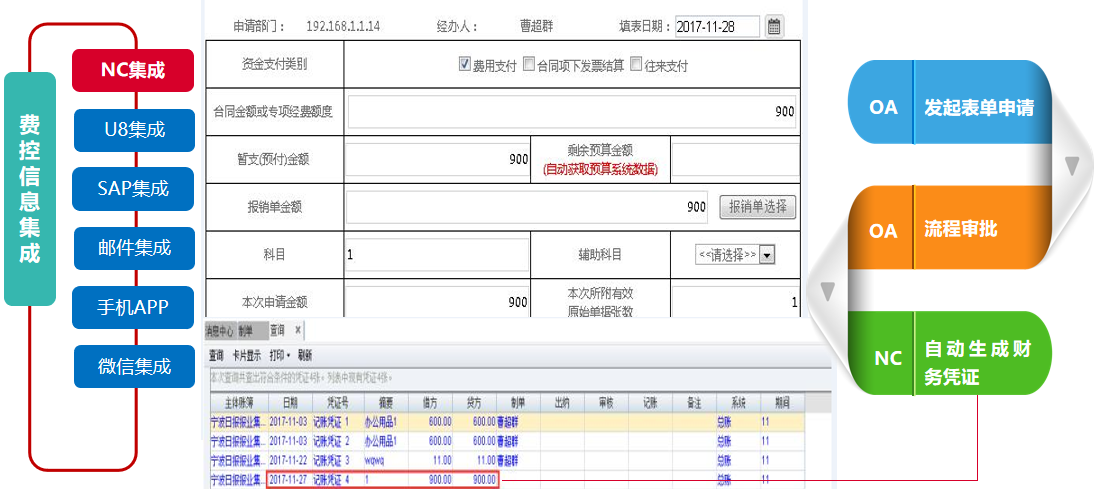Enable the 往来支付 checkbox
Screen dimensions: 1094x495
[x=636, y=65]
